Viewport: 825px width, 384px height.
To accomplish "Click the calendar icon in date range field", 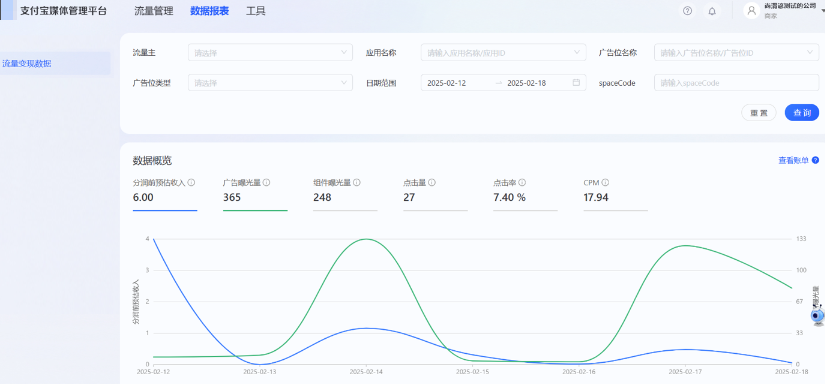I will point(576,83).
